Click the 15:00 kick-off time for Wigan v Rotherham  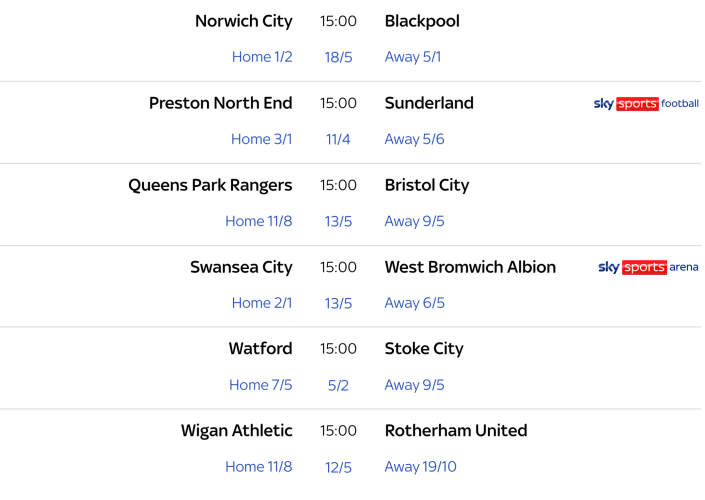pos(338,431)
